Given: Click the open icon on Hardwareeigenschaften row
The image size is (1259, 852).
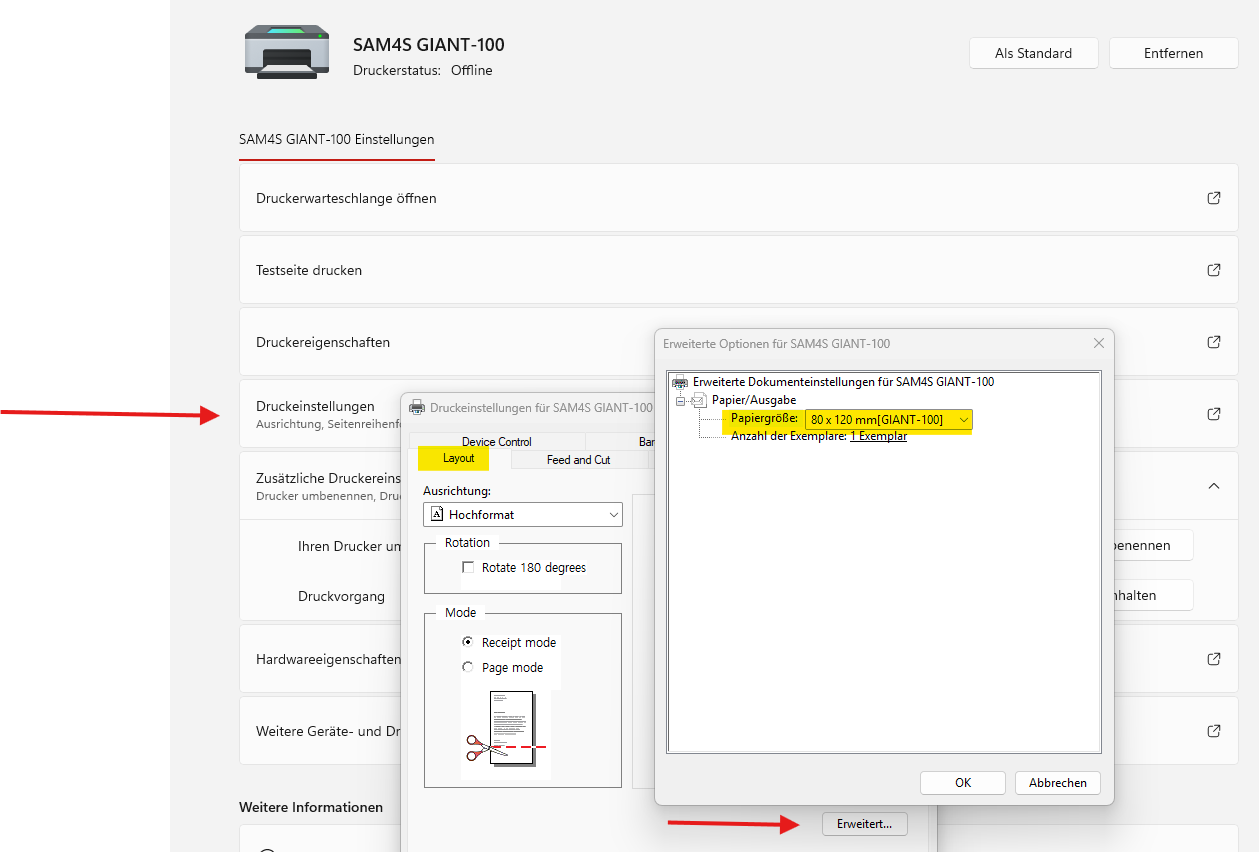Looking at the screenshot, I should point(1214,659).
